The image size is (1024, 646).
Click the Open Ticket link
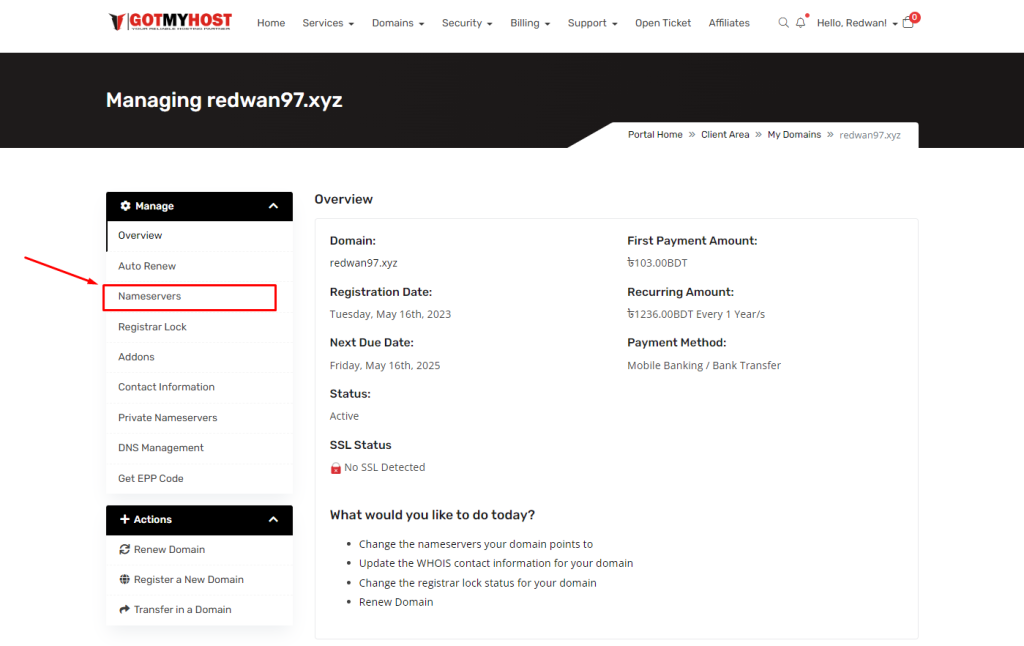[663, 23]
